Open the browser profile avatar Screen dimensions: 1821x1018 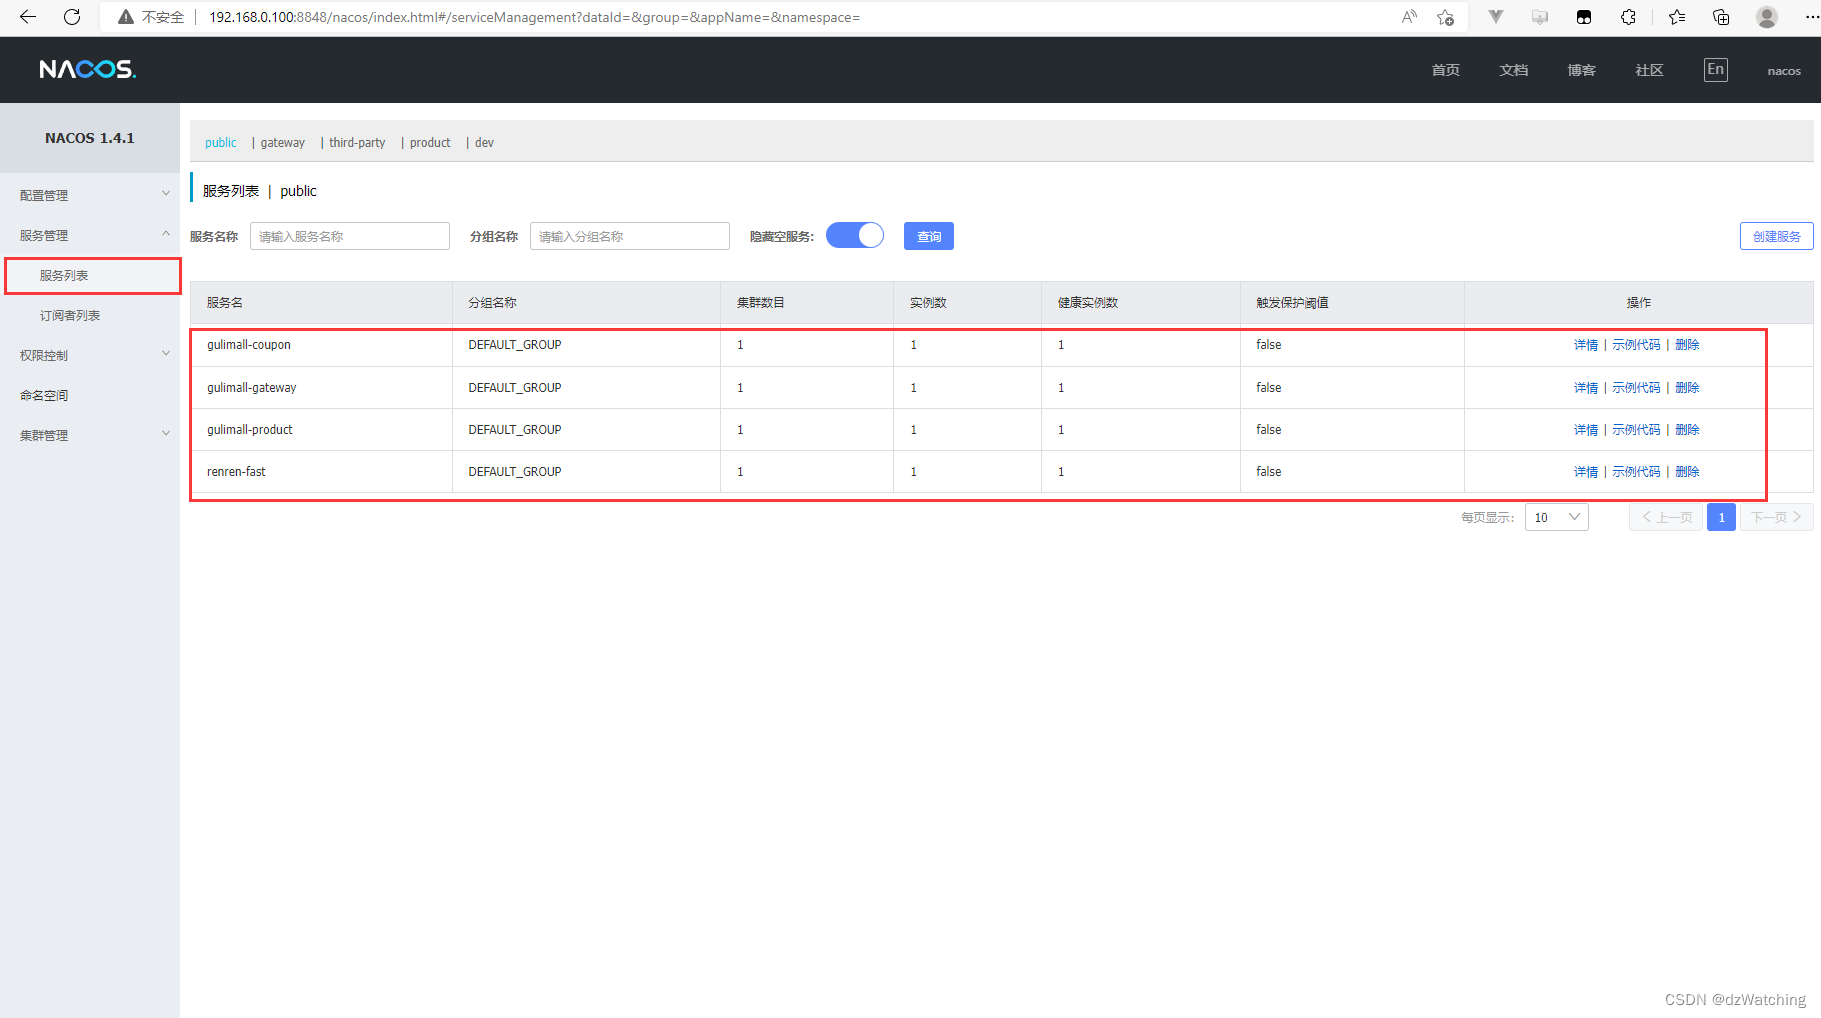click(1767, 17)
